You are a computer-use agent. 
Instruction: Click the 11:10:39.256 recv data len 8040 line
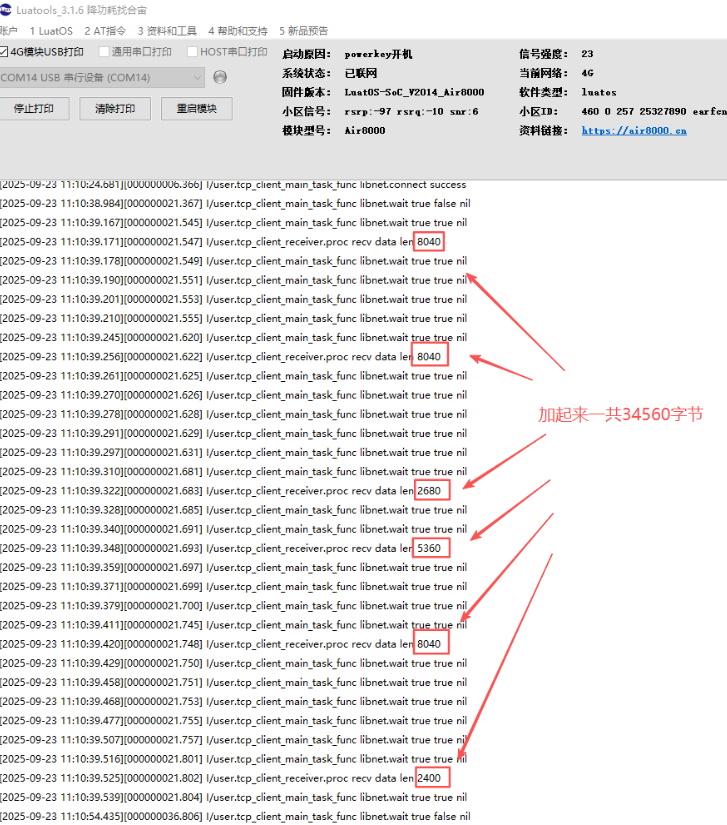[x=221, y=357]
